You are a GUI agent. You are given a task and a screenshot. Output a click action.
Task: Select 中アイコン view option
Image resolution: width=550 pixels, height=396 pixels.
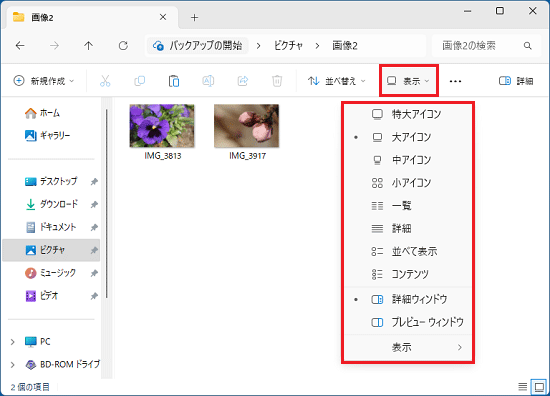[x=408, y=160]
